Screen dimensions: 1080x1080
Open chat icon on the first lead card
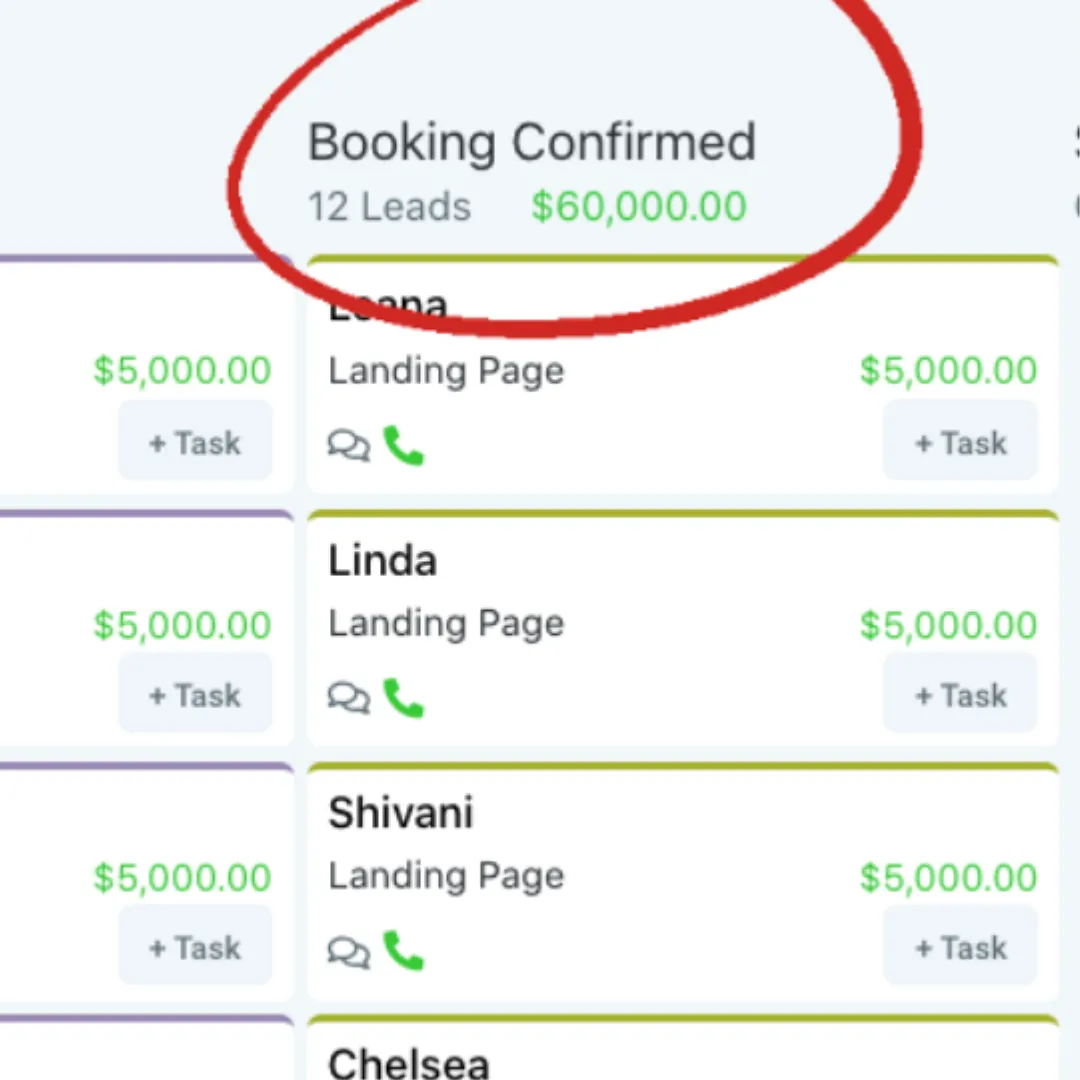tap(349, 446)
